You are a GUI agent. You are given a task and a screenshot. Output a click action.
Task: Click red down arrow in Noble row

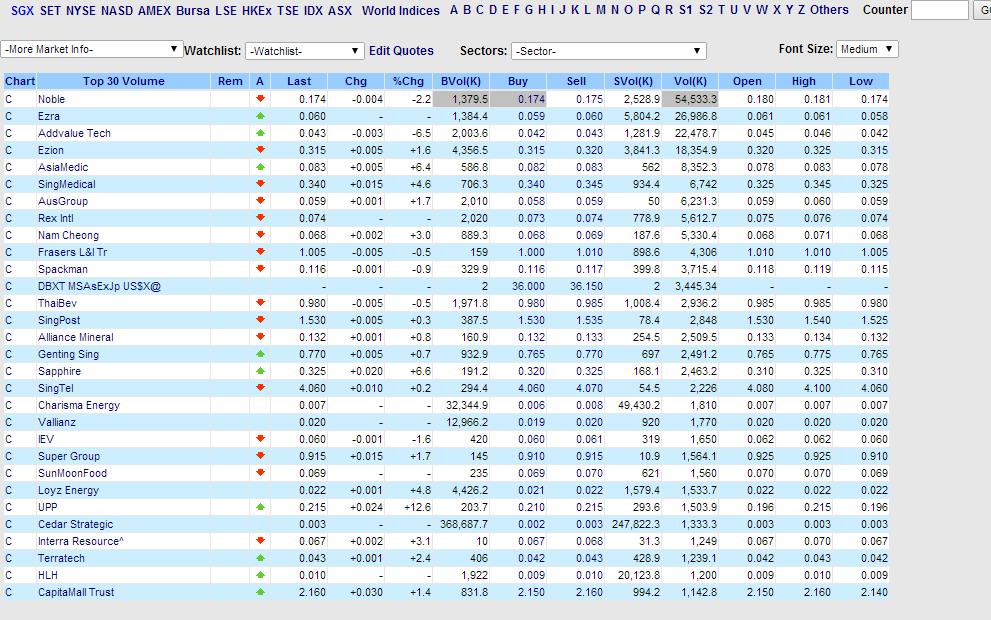260,99
